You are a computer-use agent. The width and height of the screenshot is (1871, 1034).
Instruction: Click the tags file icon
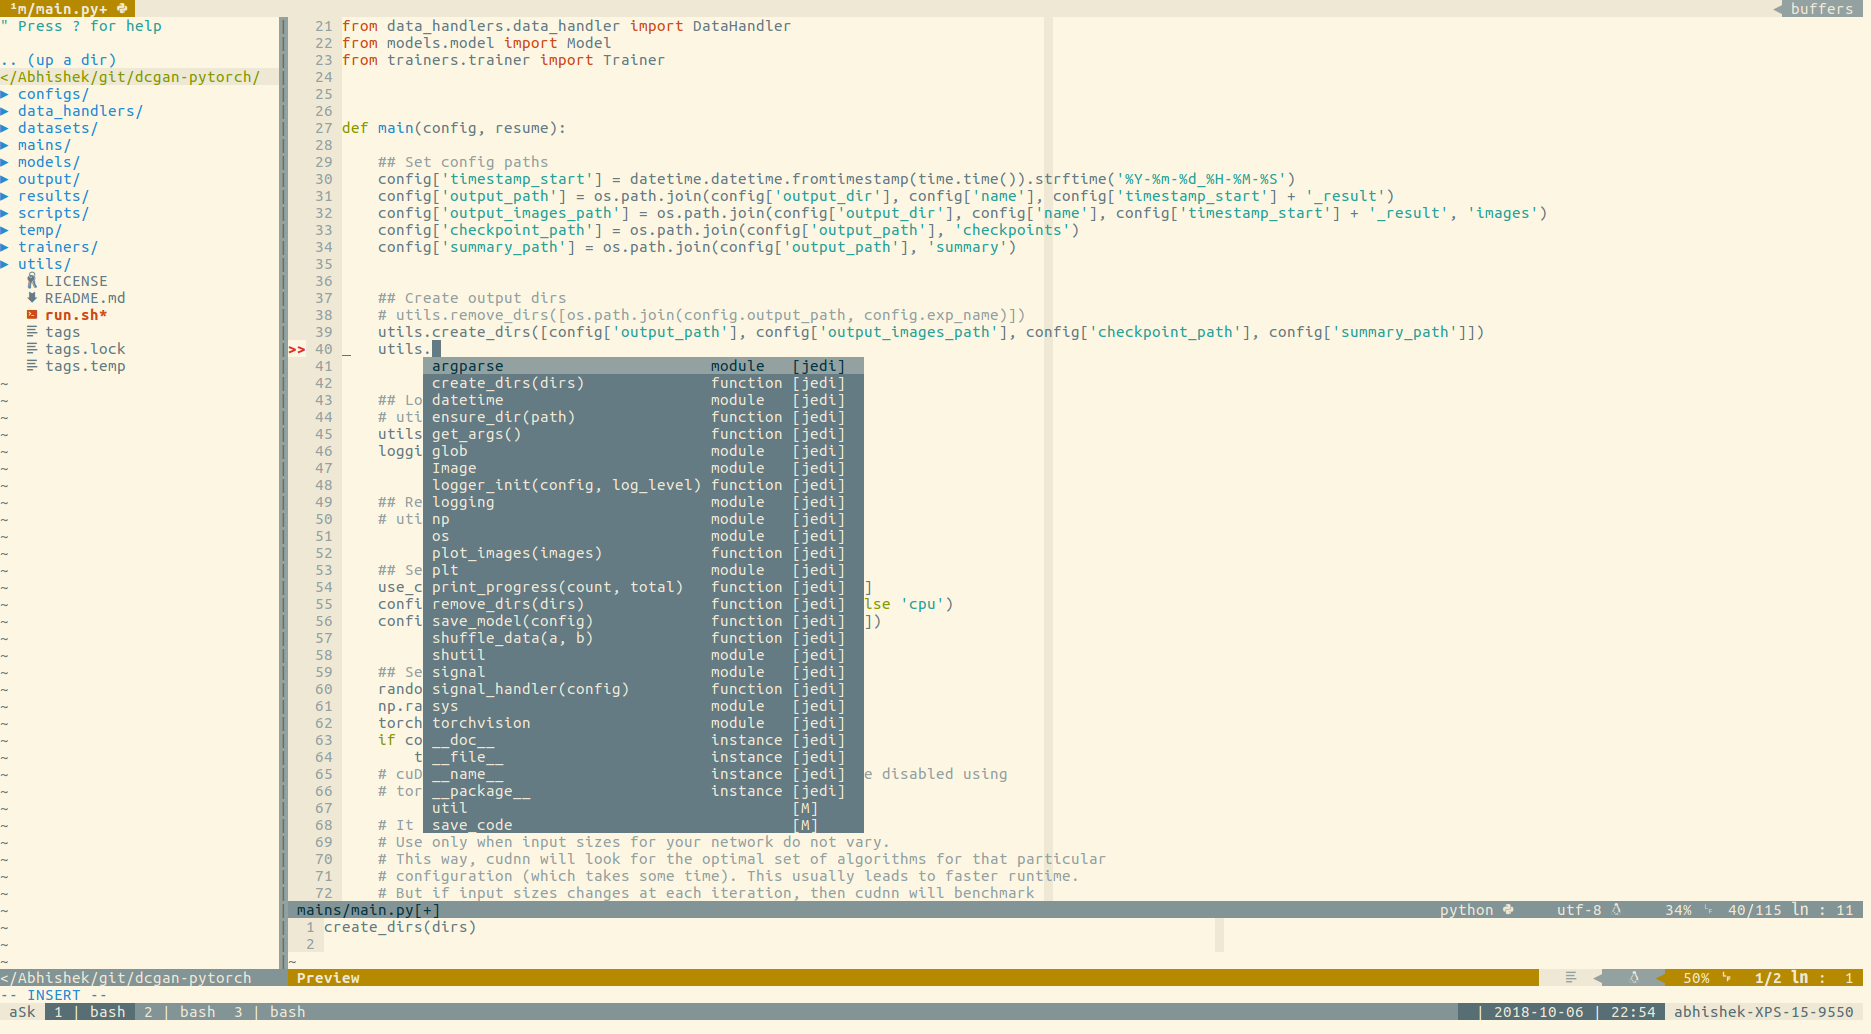point(32,332)
